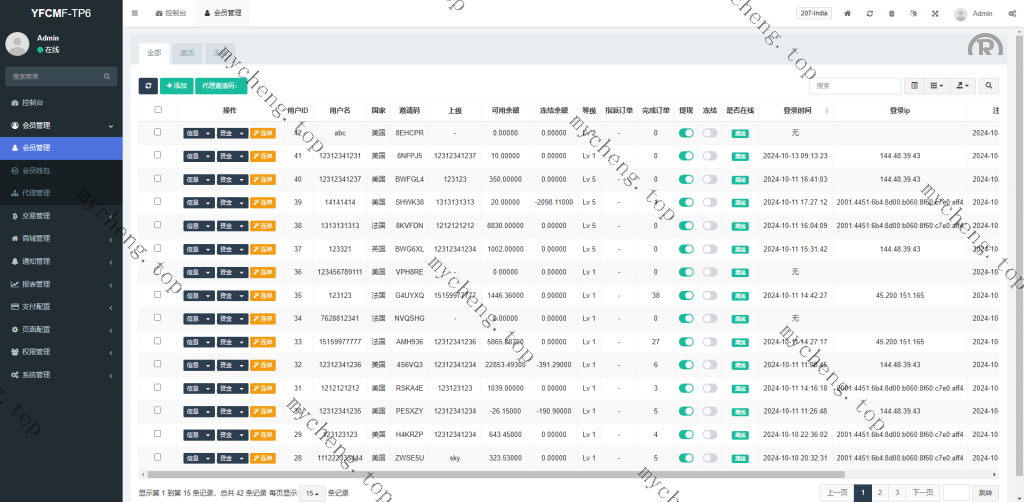Click the dark table refresh button
This screenshot has height=502, width=1024.
click(x=148, y=87)
